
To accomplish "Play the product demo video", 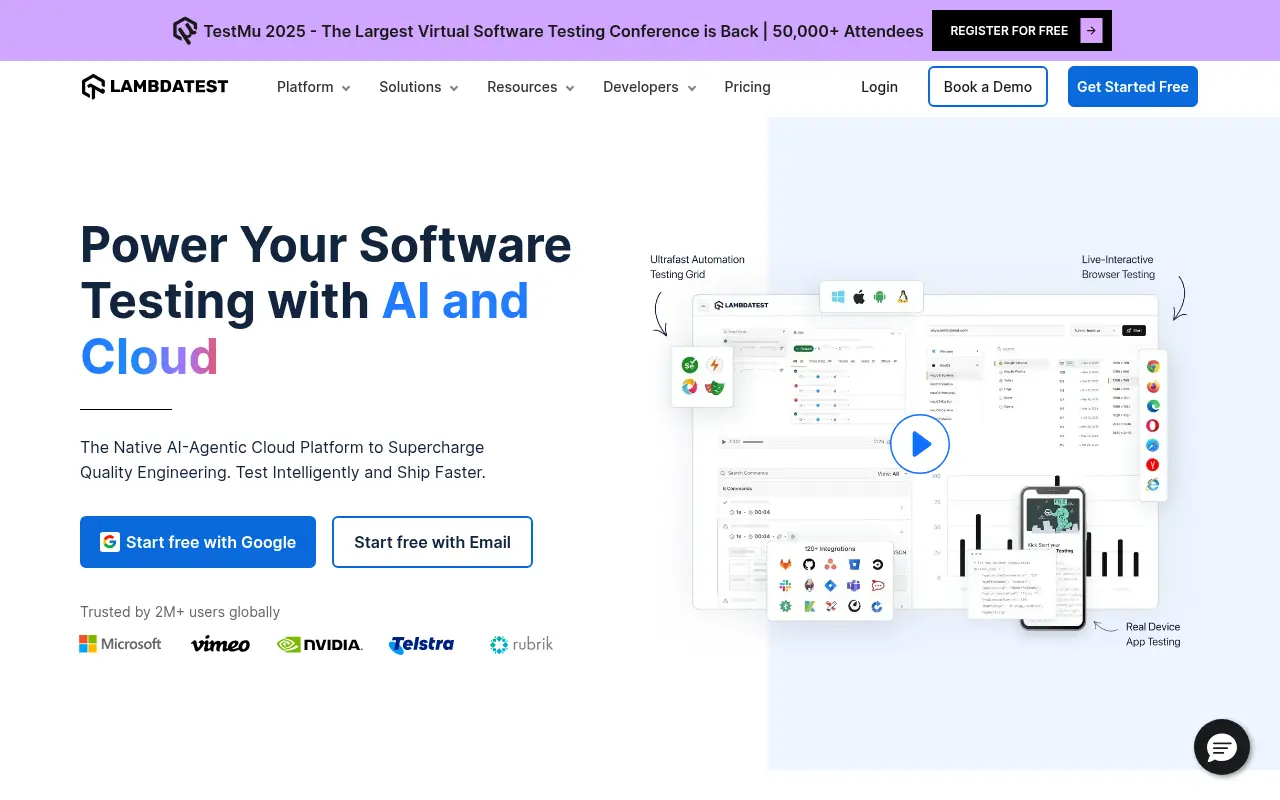I will tap(919, 444).
